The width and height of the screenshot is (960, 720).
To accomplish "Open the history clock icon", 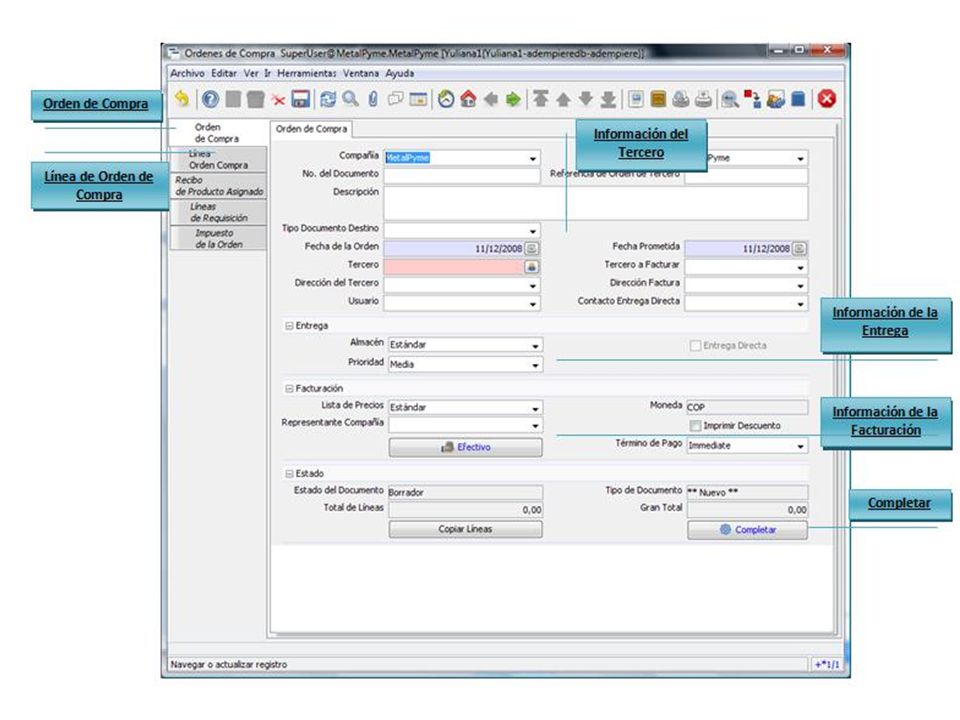I will [x=446, y=99].
